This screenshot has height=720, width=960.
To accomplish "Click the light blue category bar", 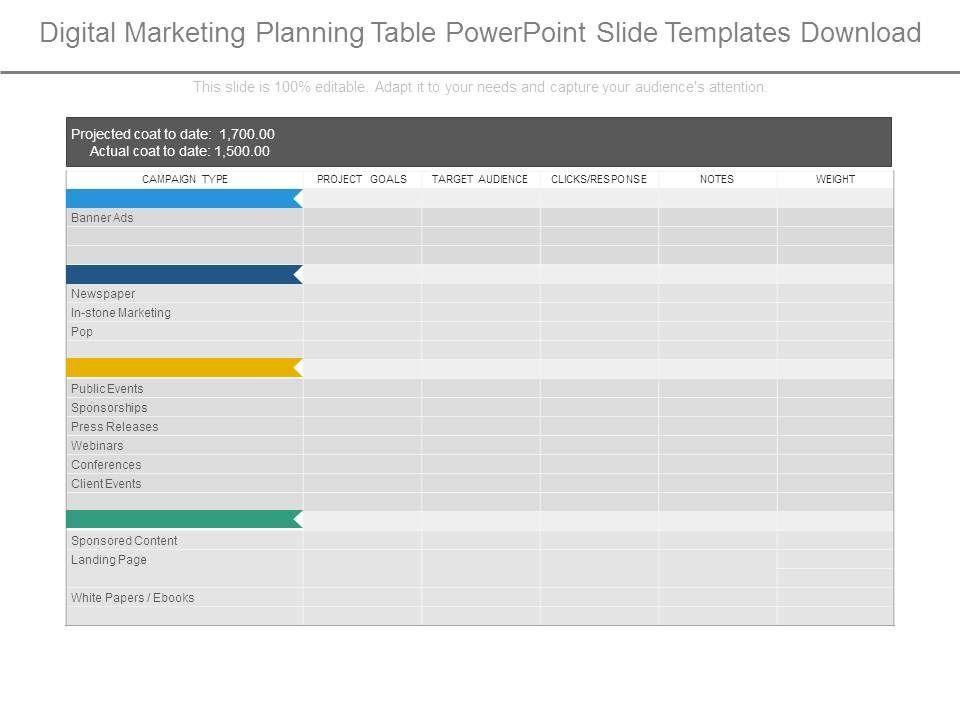I will (183, 198).
